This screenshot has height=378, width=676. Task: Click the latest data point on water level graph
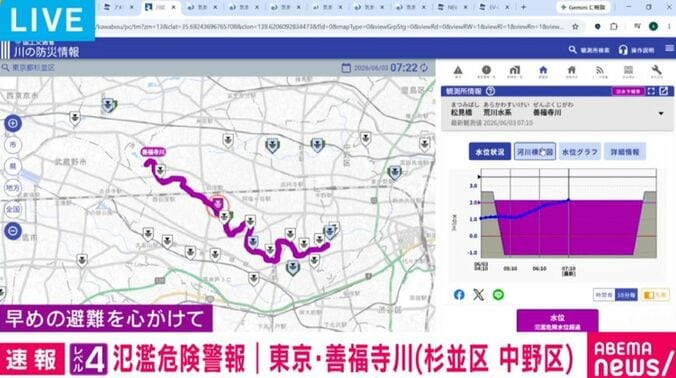[569, 200]
